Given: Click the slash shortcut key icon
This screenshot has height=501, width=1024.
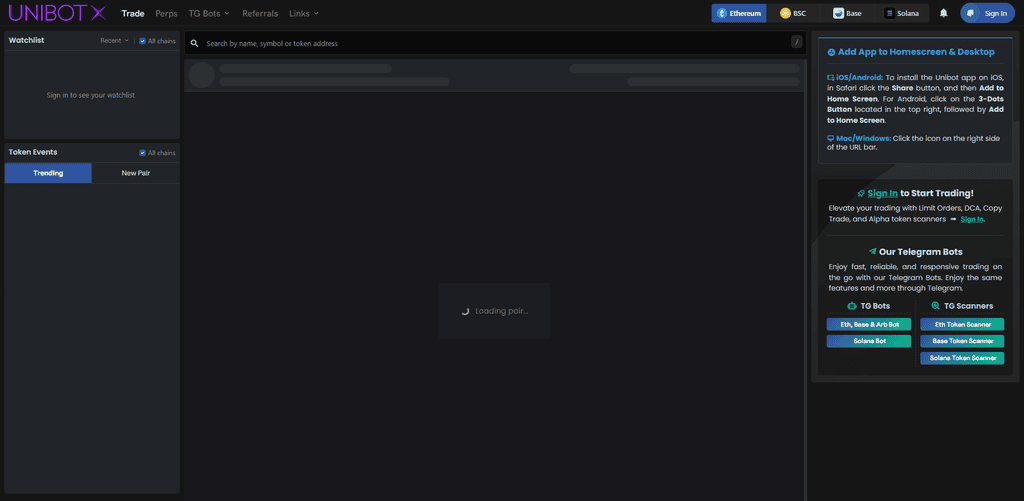Looking at the screenshot, I should click(797, 42).
